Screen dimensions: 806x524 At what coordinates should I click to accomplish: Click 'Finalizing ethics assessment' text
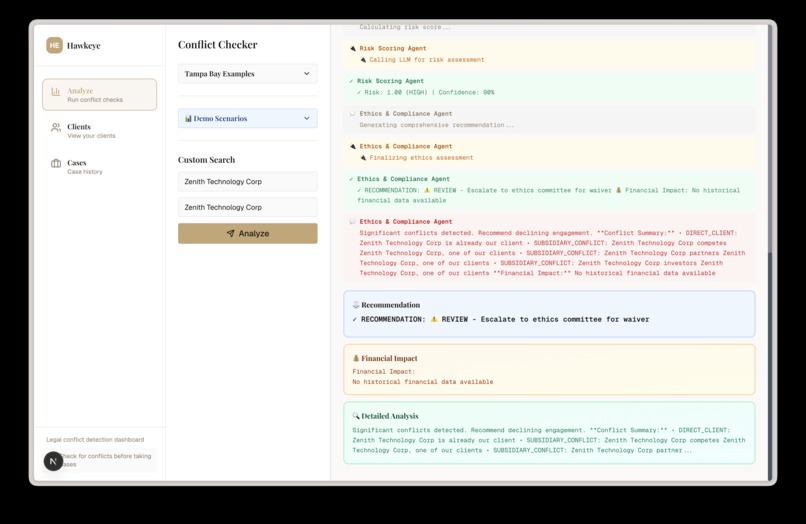[421, 158]
